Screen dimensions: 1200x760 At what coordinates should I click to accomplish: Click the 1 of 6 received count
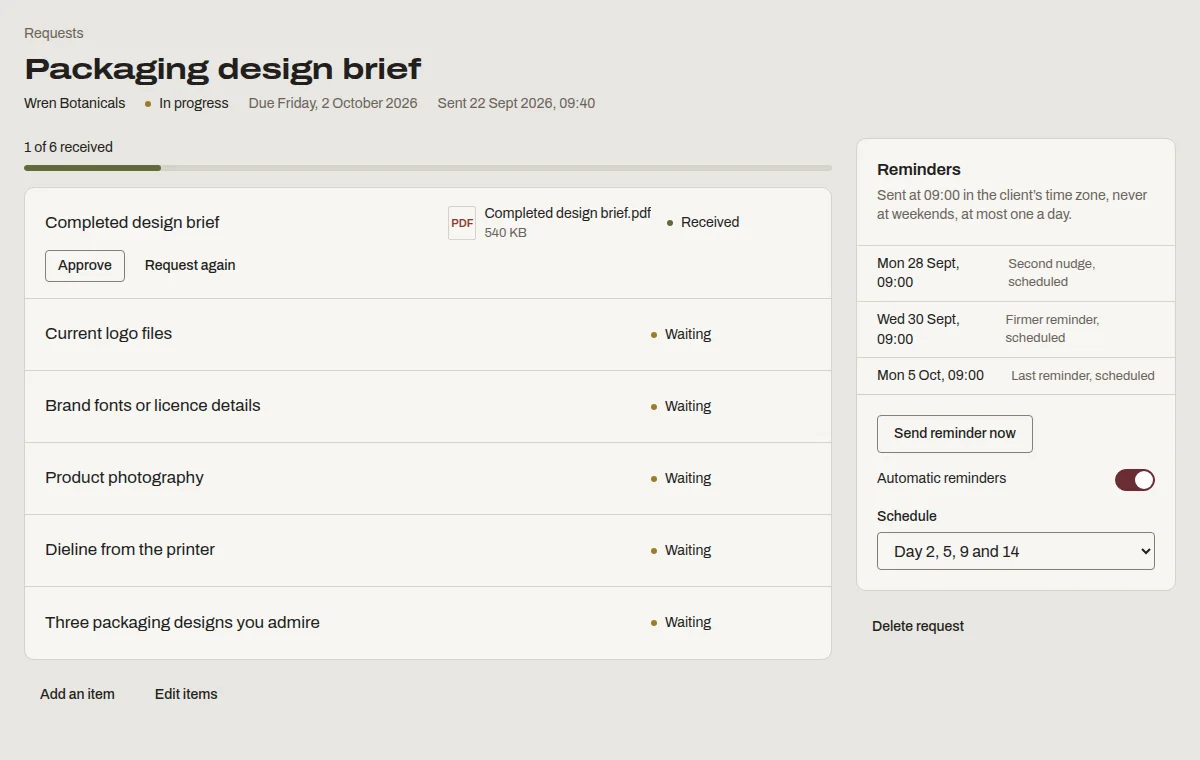click(68, 147)
